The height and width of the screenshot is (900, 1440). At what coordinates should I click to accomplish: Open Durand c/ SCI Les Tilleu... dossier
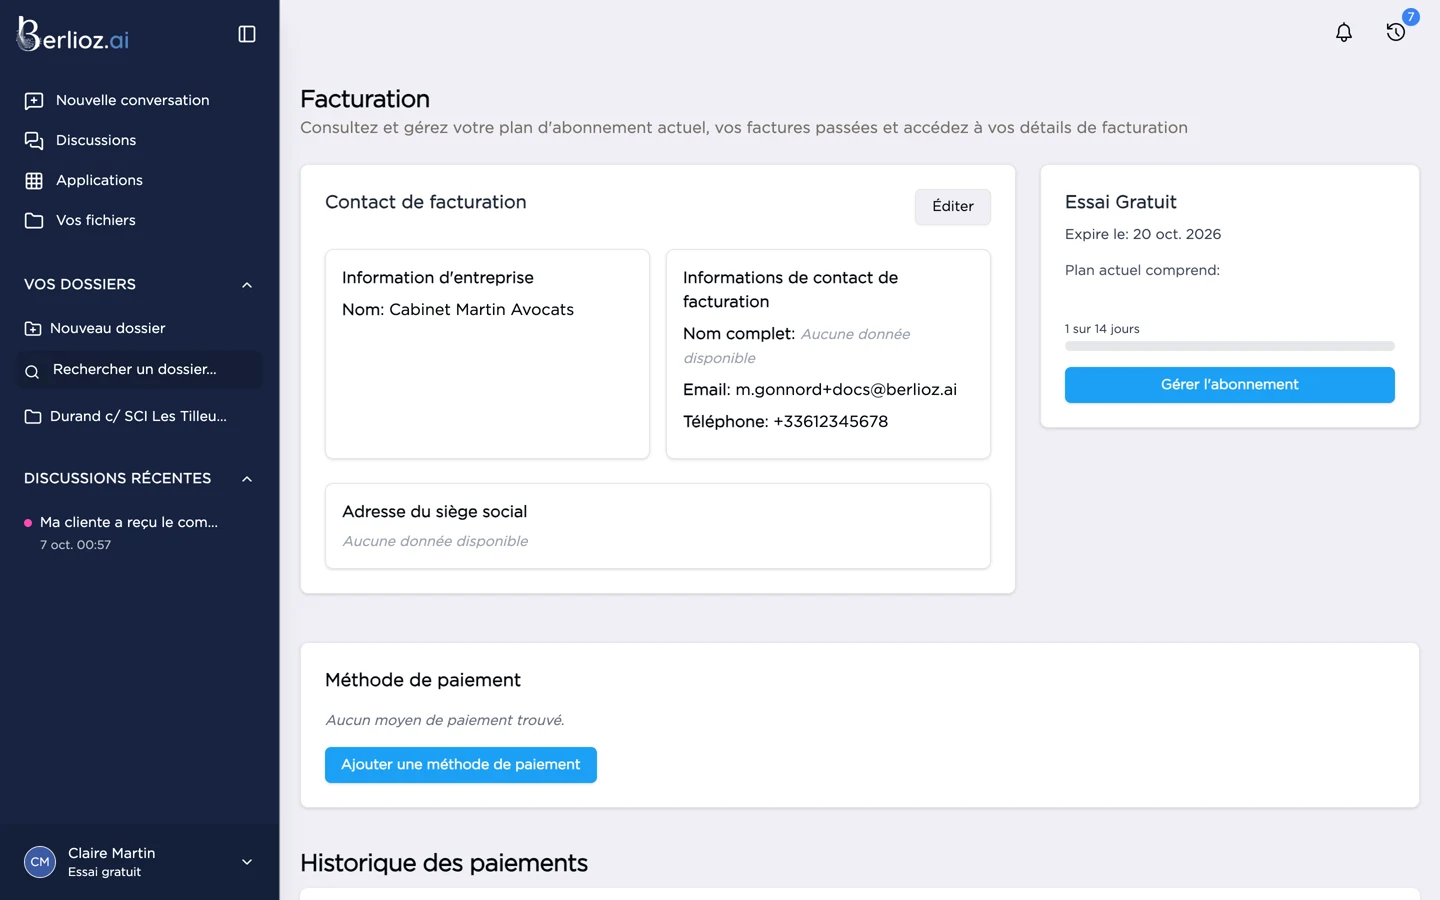pos(140,416)
